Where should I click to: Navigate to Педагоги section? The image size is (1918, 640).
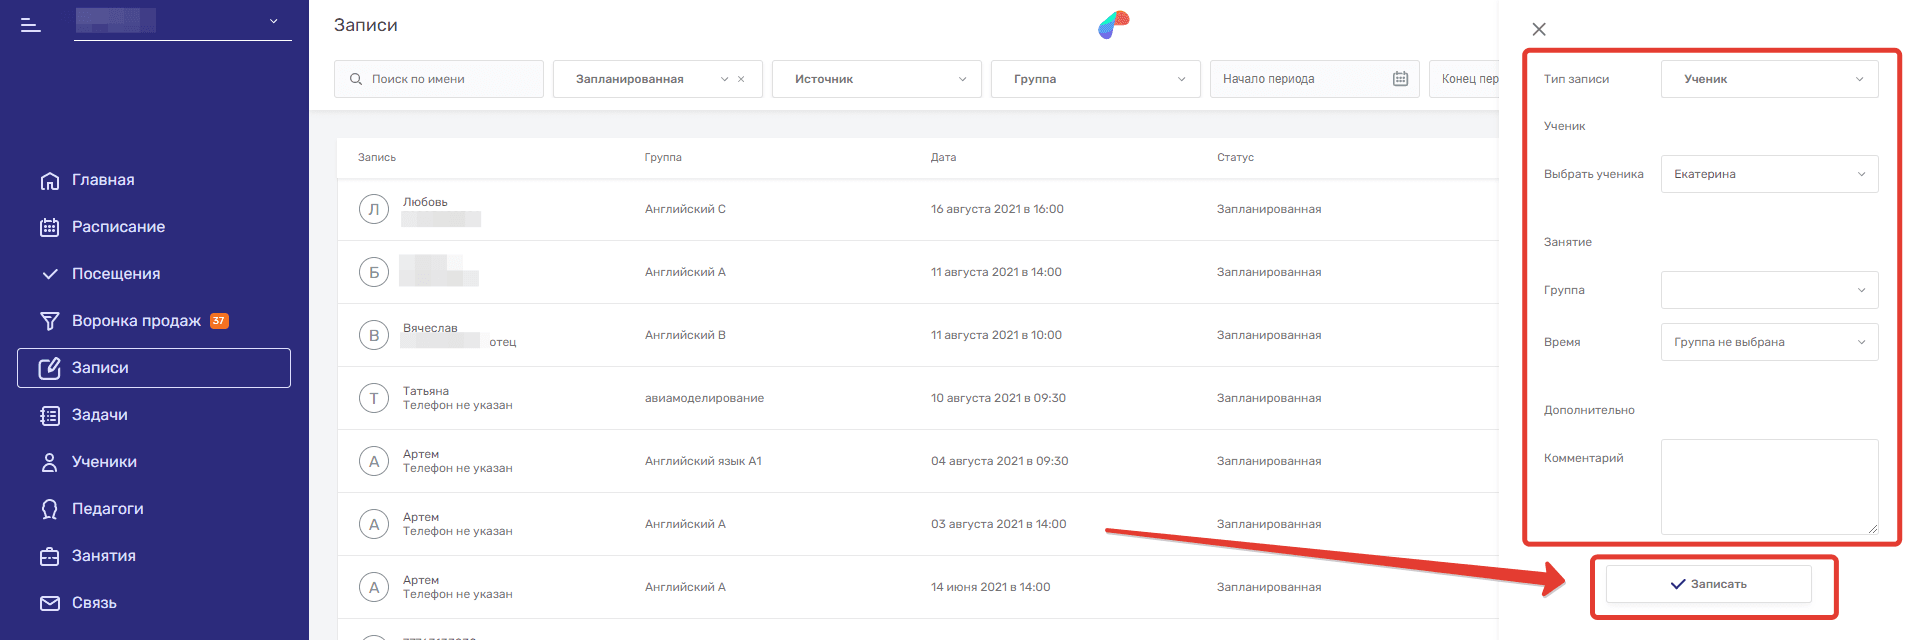tap(107, 509)
